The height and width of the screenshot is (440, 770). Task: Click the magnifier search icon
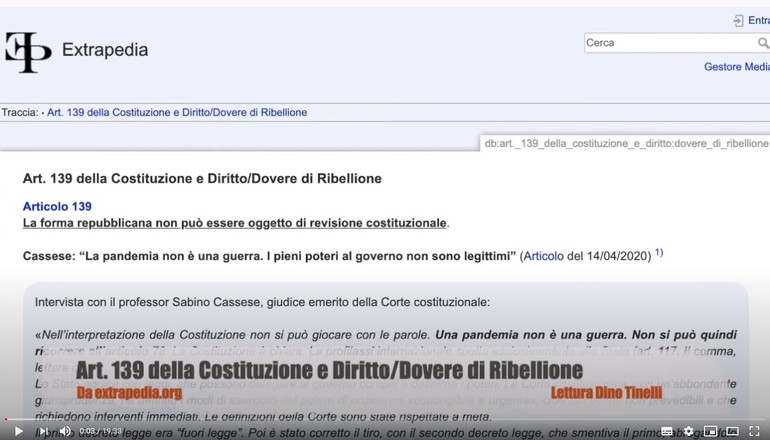pyautogui.click(x=763, y=43)
